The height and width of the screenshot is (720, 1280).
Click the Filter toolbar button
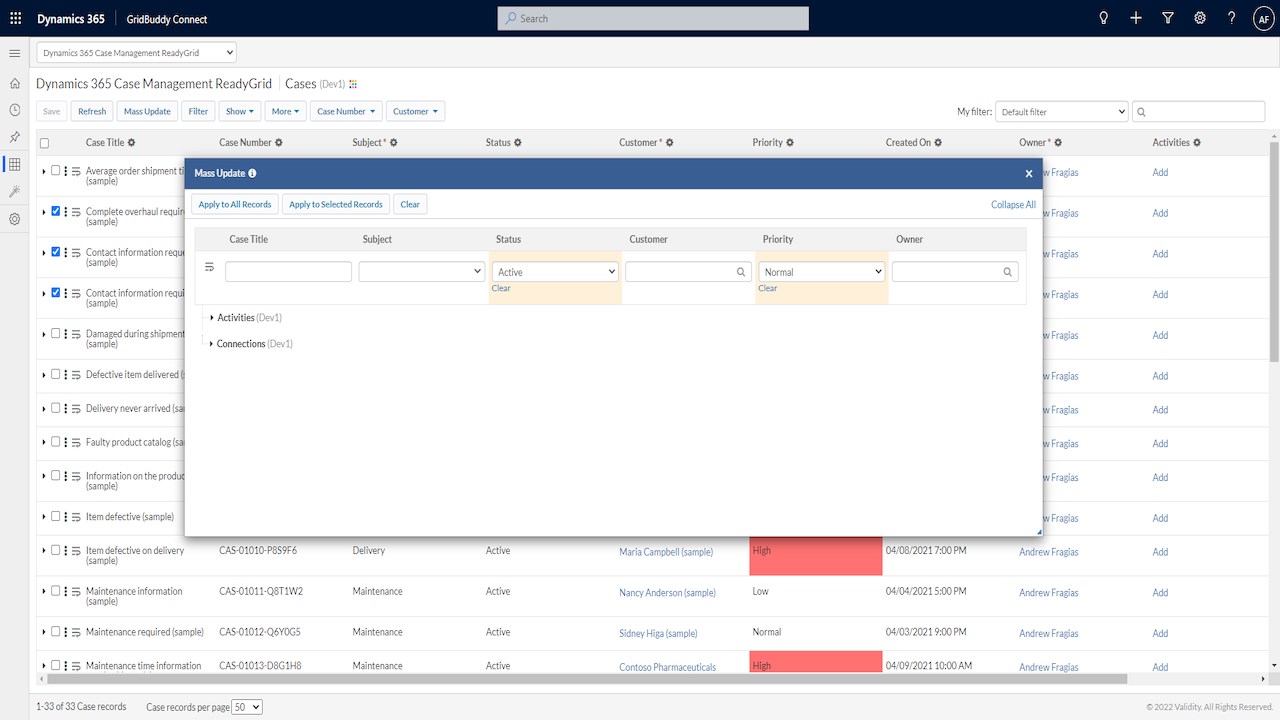click(198, 112)
